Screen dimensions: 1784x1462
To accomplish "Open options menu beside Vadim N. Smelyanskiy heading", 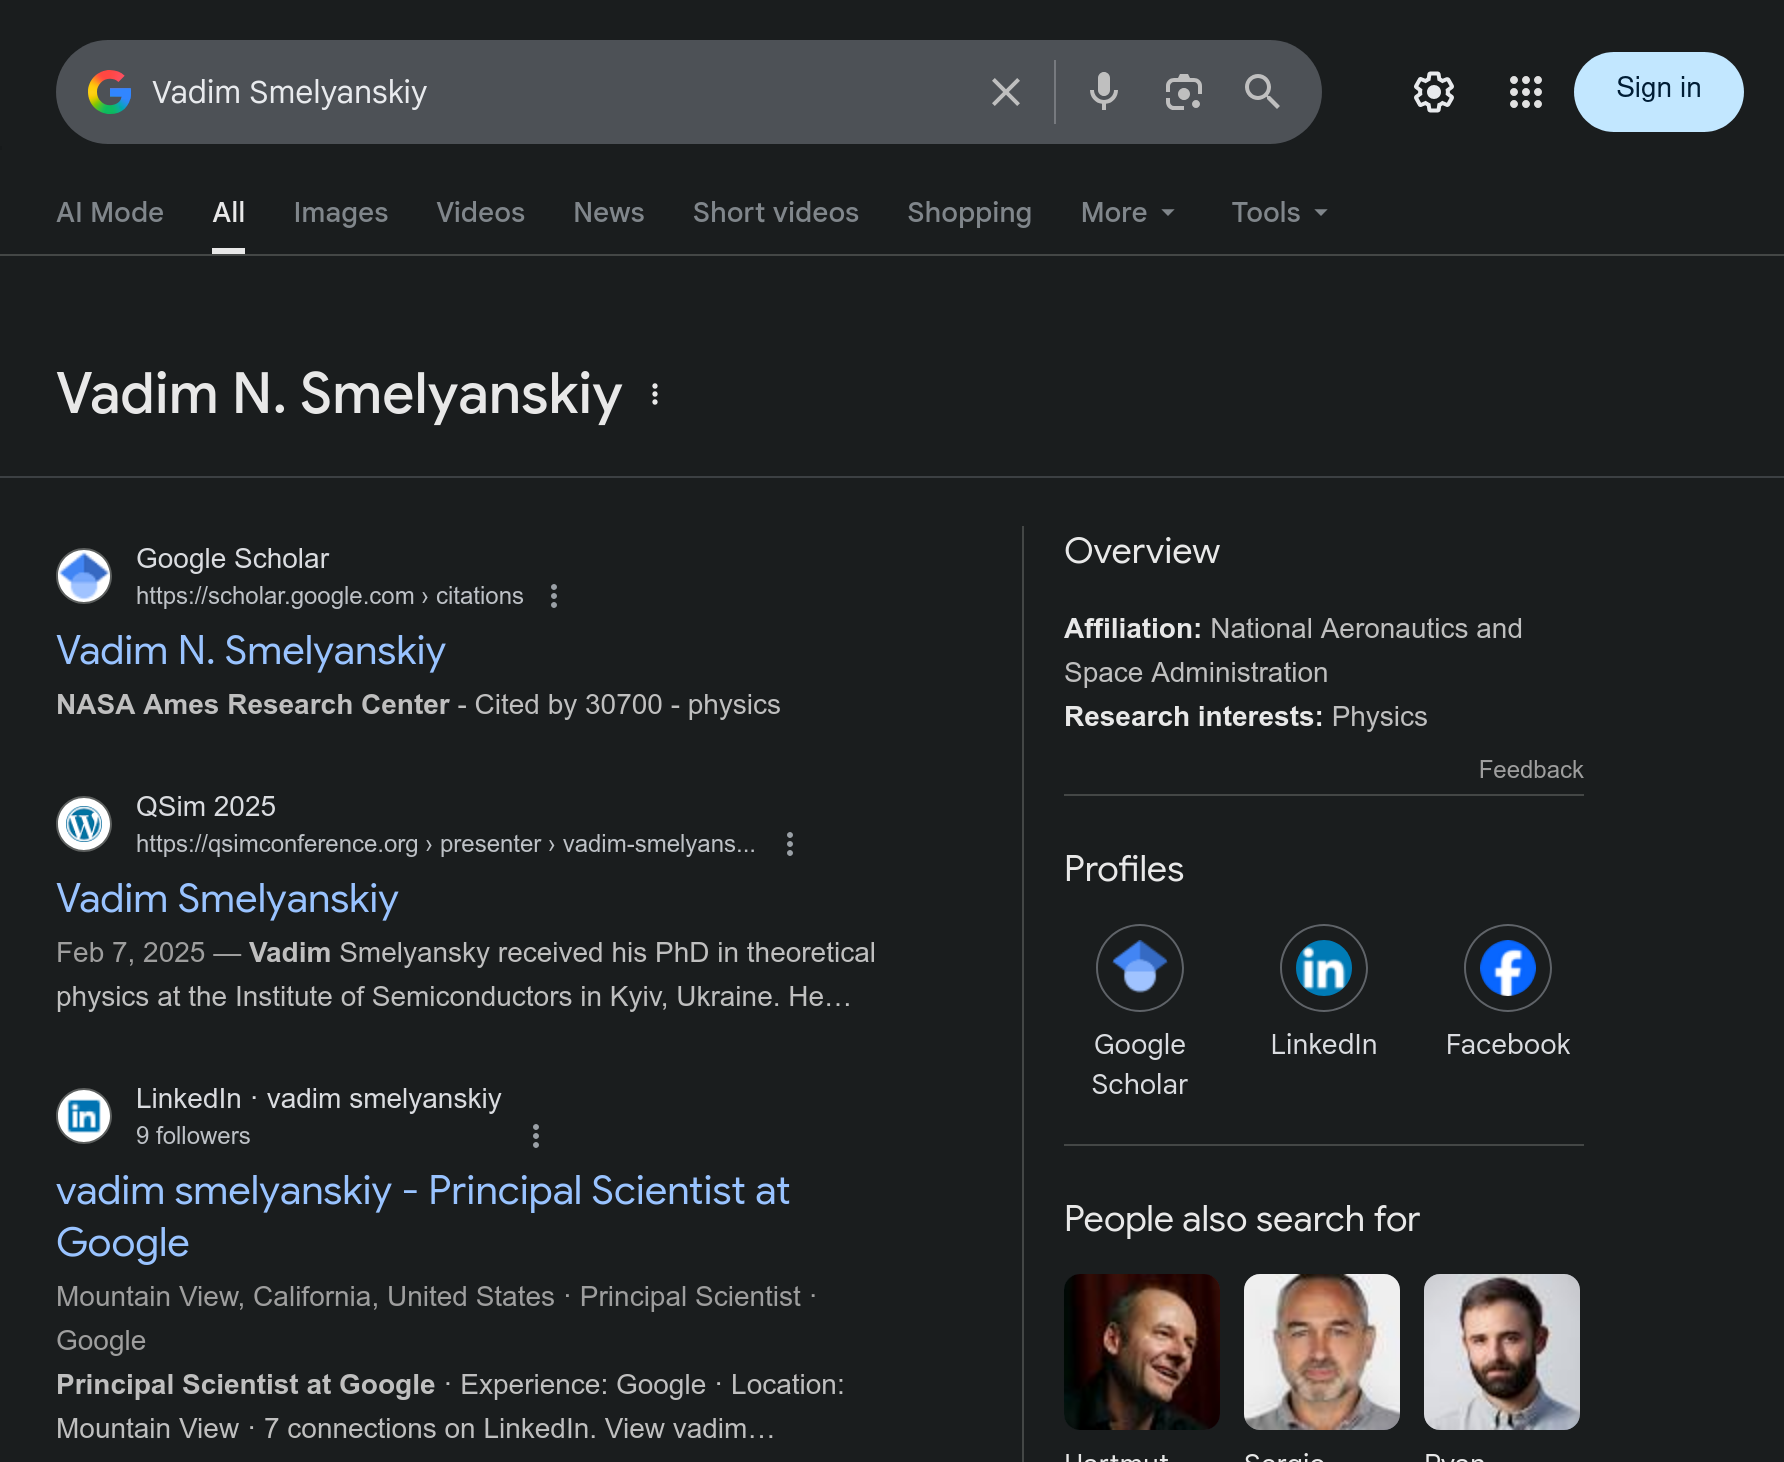I will pos(655,394).
